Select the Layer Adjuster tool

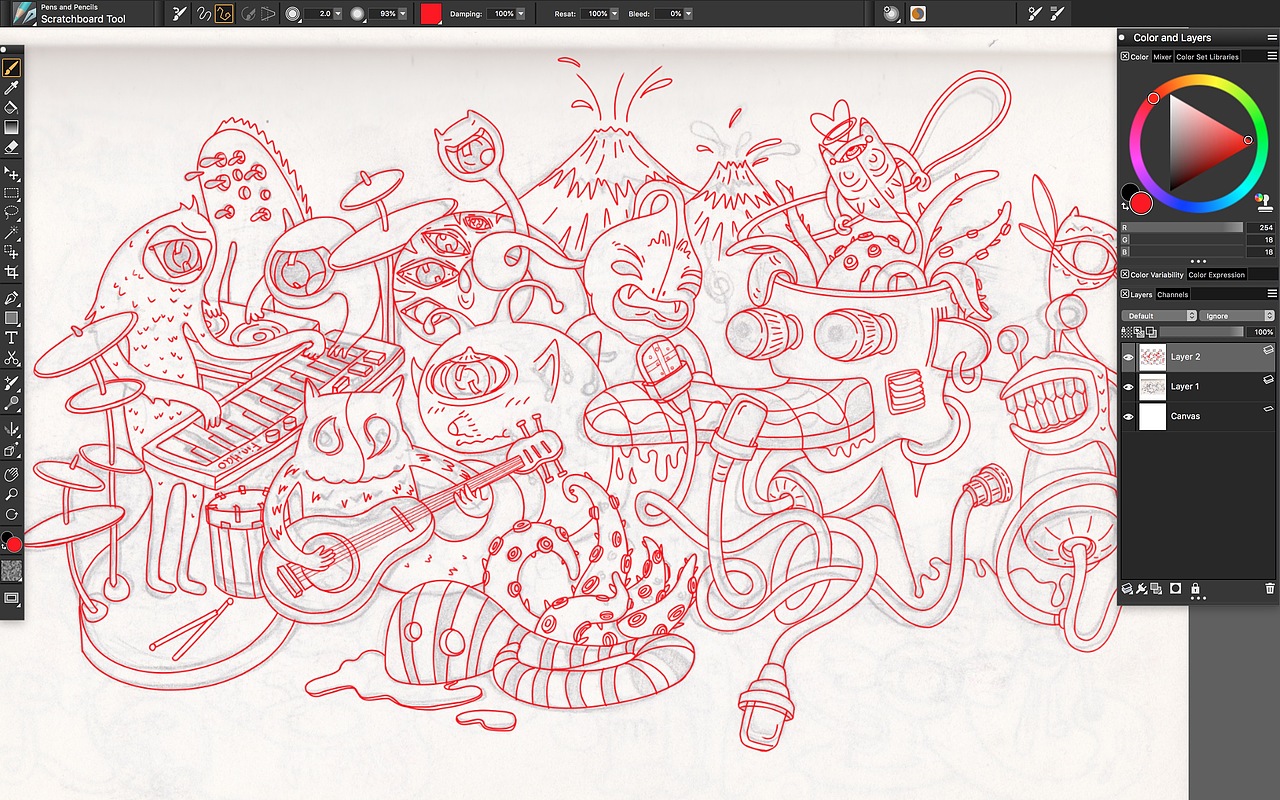pyautogui.click(x=12, y=174)
